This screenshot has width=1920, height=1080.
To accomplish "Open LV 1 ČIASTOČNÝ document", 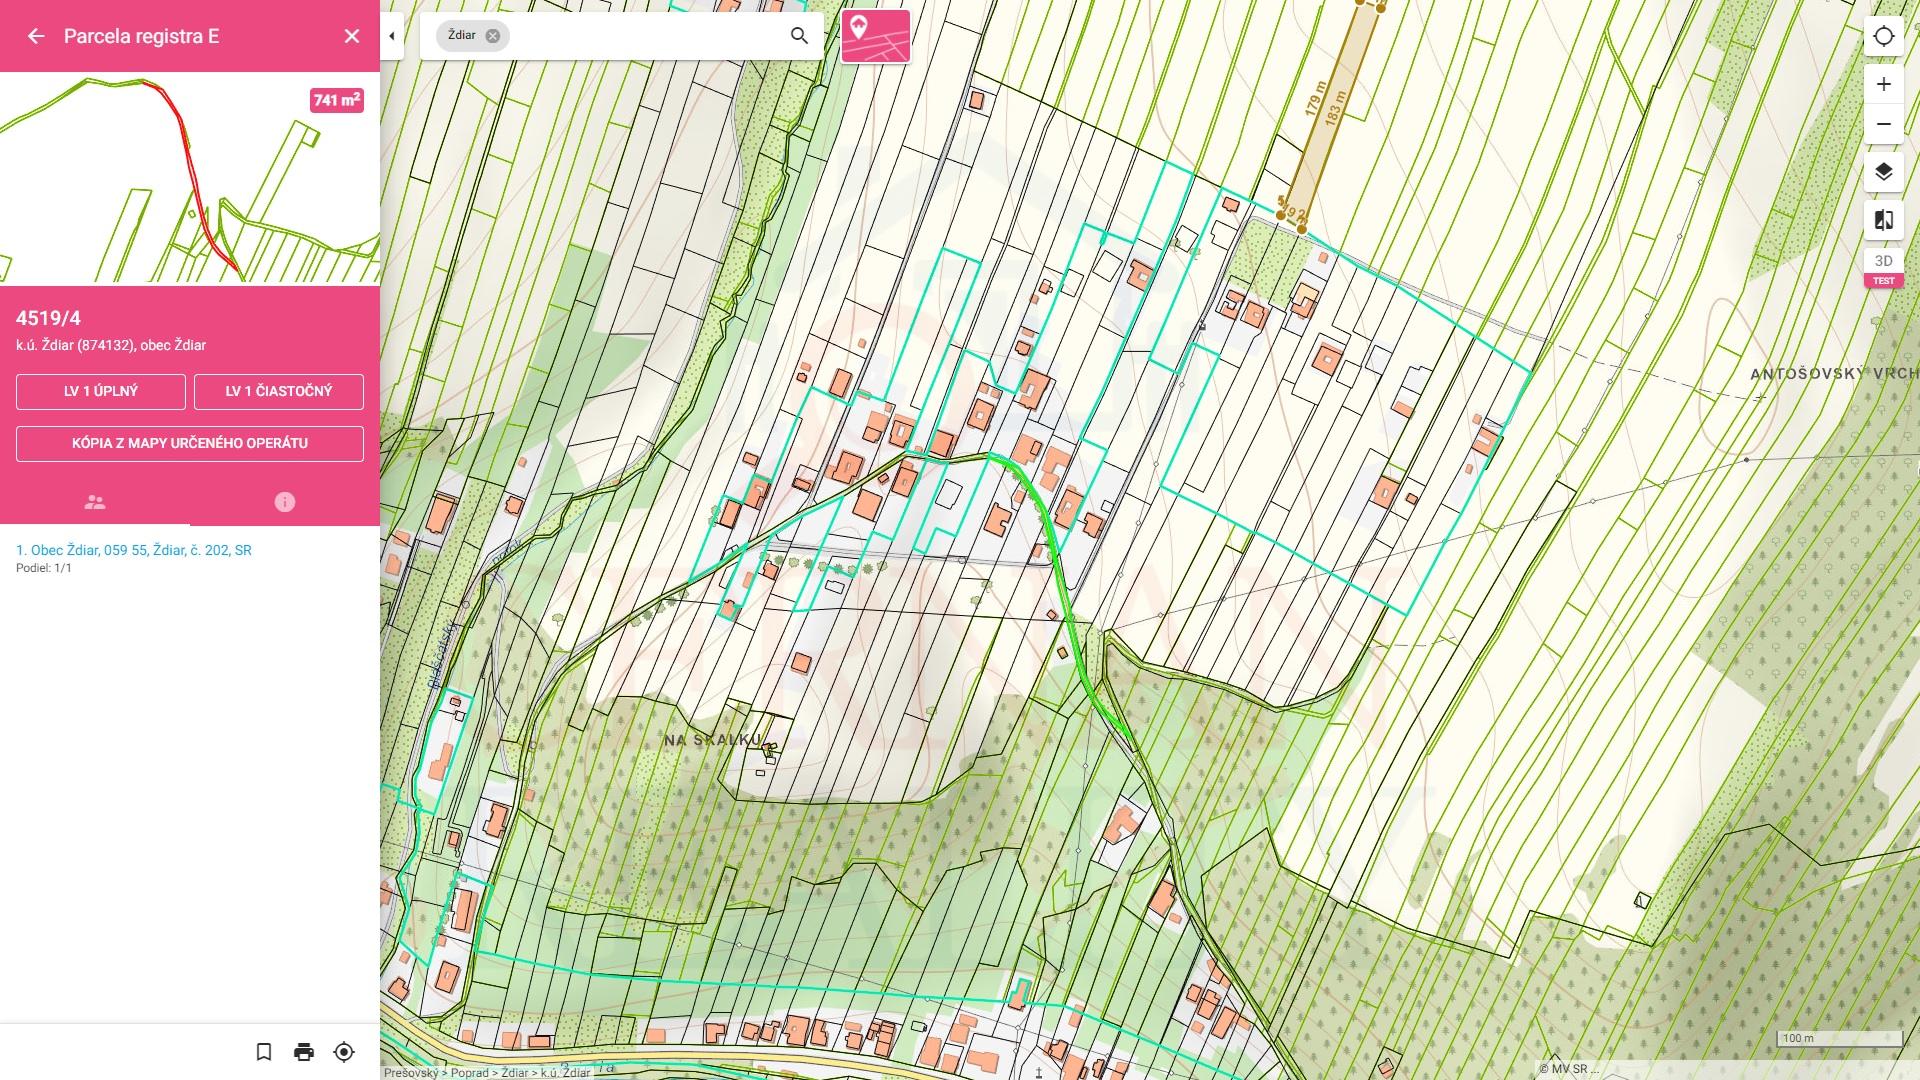I will 279,391.
